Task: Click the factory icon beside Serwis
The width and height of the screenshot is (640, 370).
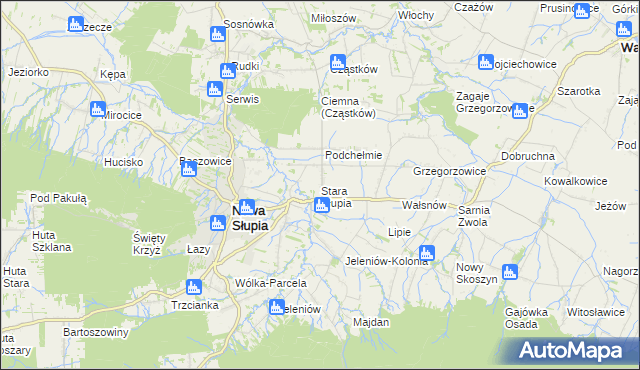Action: click(x=215, y=89)
